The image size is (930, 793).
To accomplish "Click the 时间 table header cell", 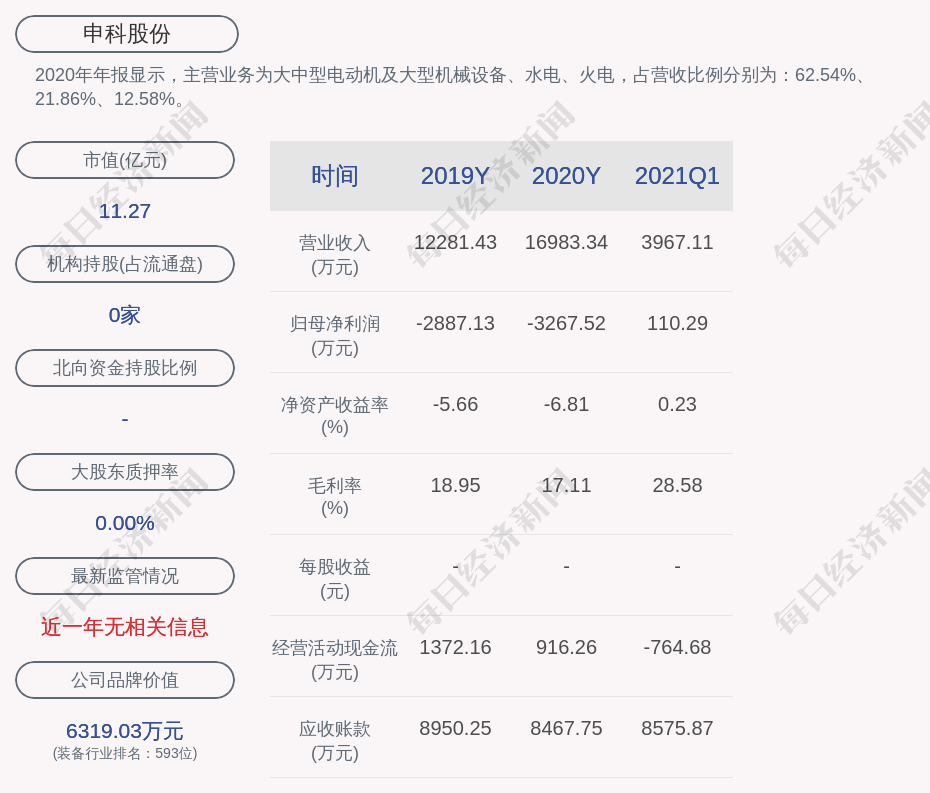I will (x=334, y=176).
